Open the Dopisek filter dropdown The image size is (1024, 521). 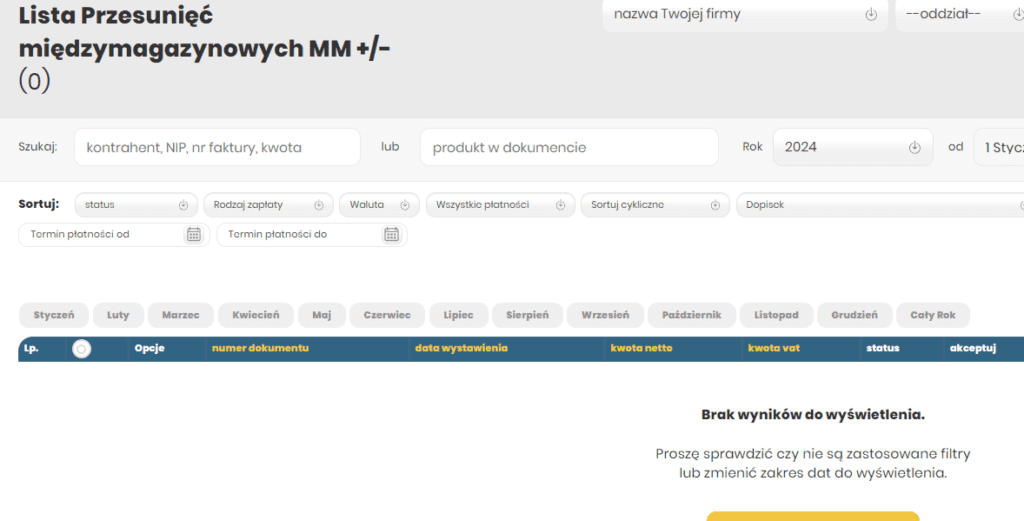pyautogui.click(x=880, y=205)
